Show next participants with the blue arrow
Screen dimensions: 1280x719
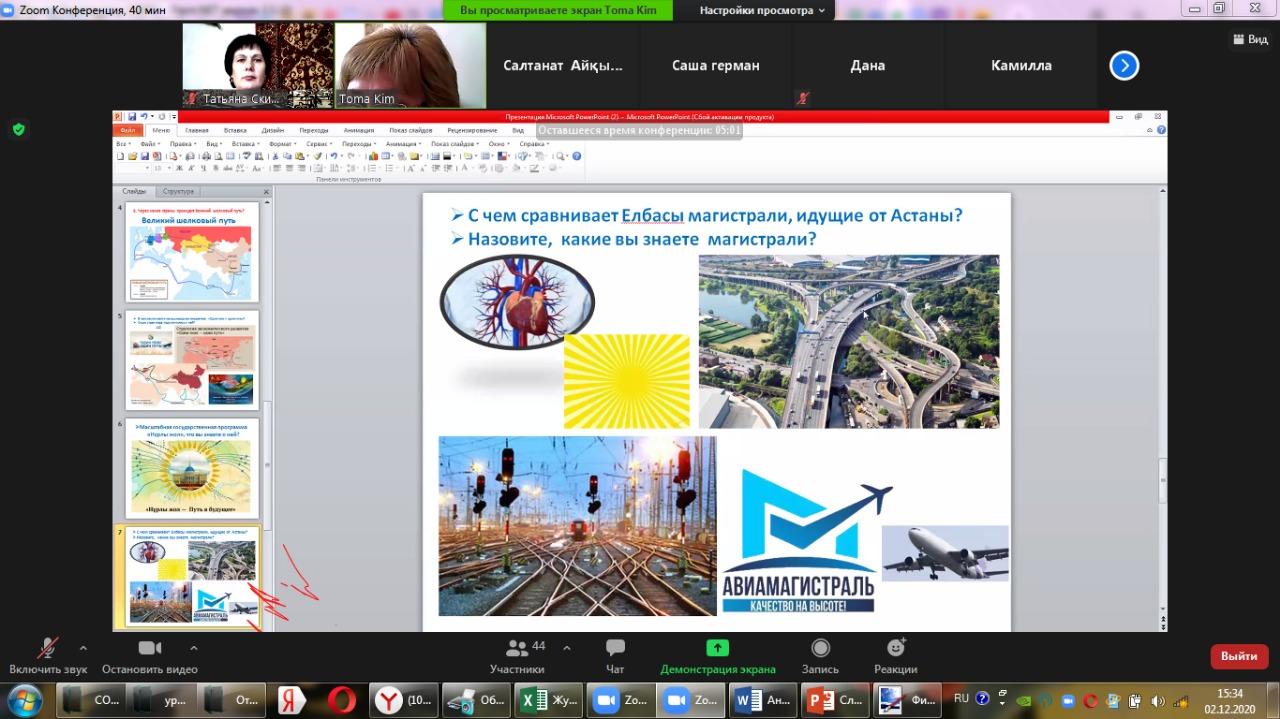(1124, 66)
